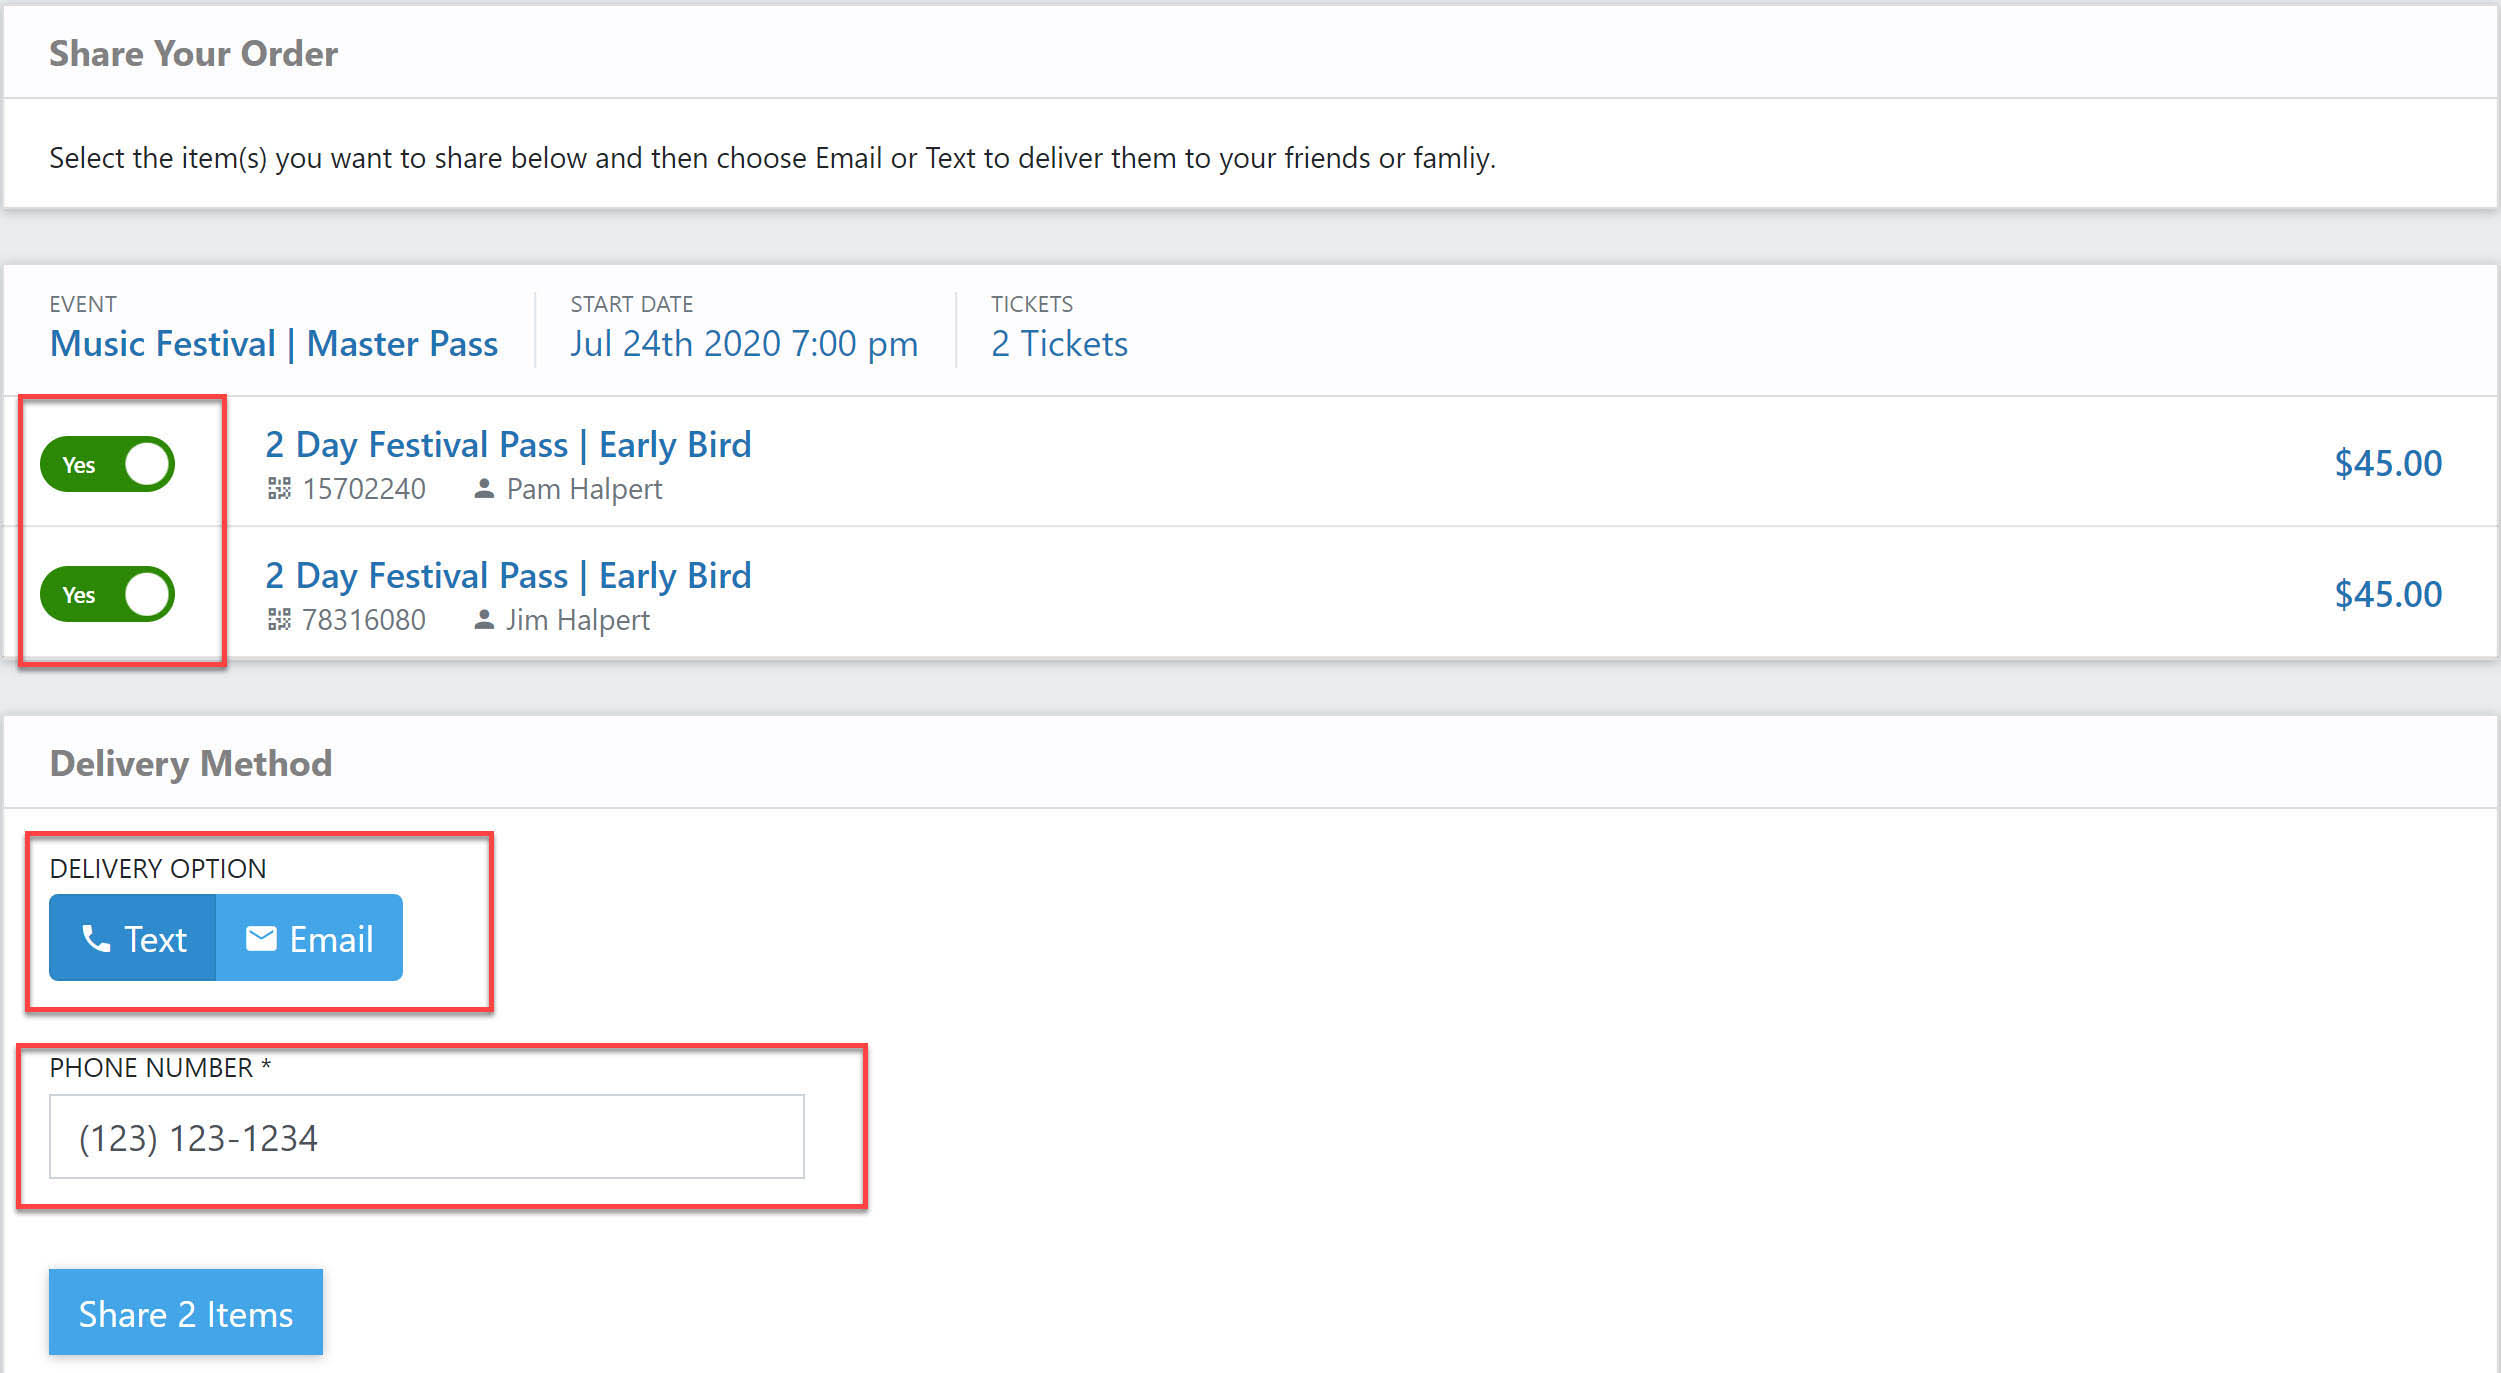The height and width of the screenshot is (1373, 2501).
Task: Click QR code icon beside 78316080
Action: (279, 620)
